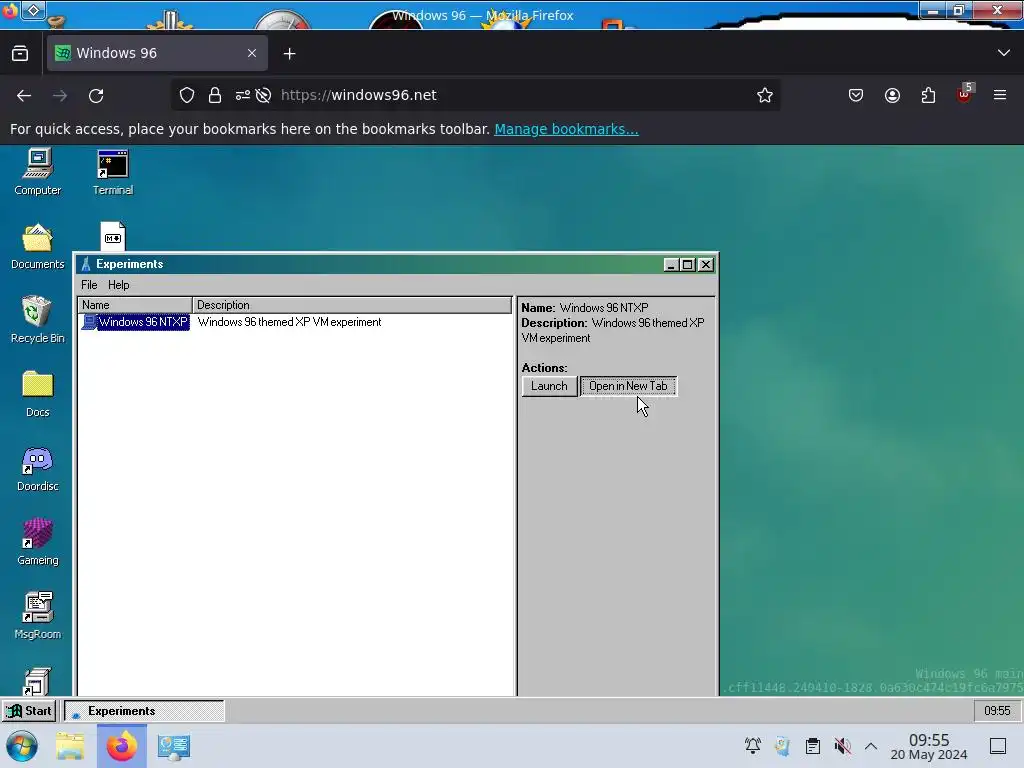Open the Computer desktop icon
Image resolution: width=1024 pixels, height=768 pixels.
point(38,171)
